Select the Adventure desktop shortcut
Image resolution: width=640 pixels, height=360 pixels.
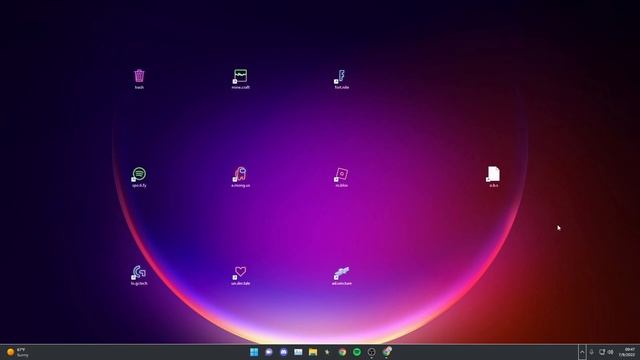pos(342,275)
